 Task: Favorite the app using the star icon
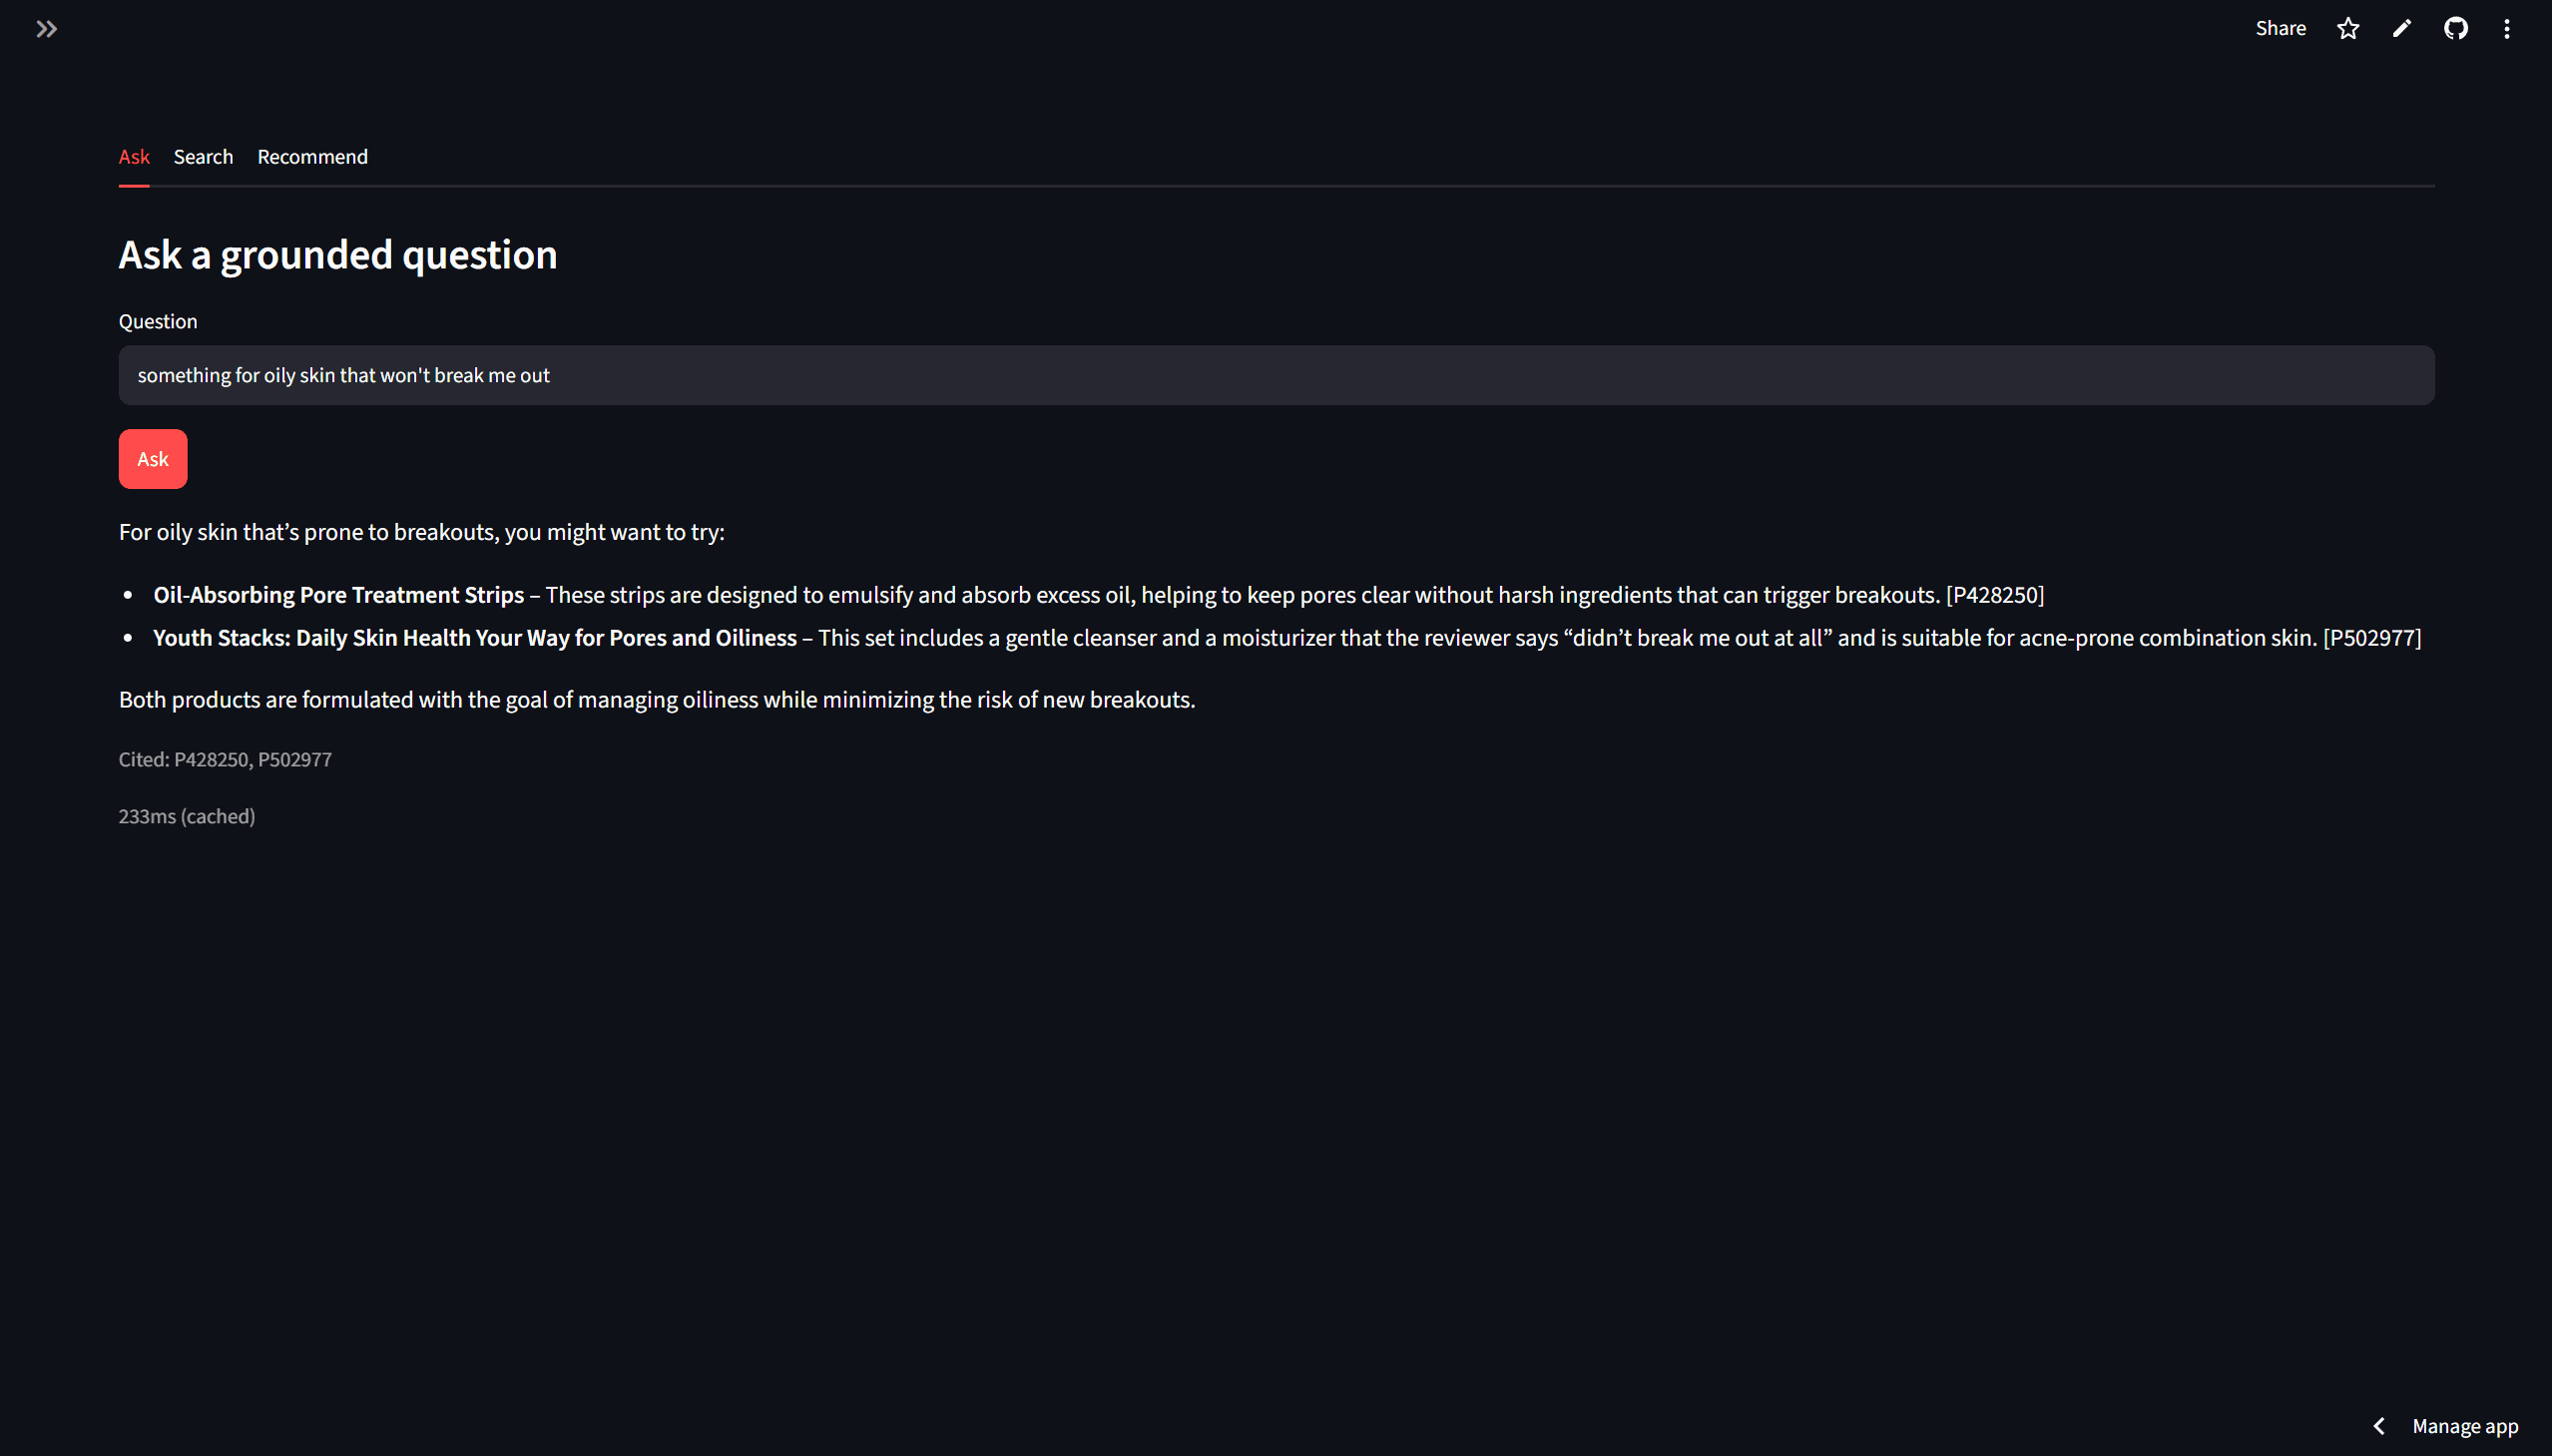(2348, 28)
